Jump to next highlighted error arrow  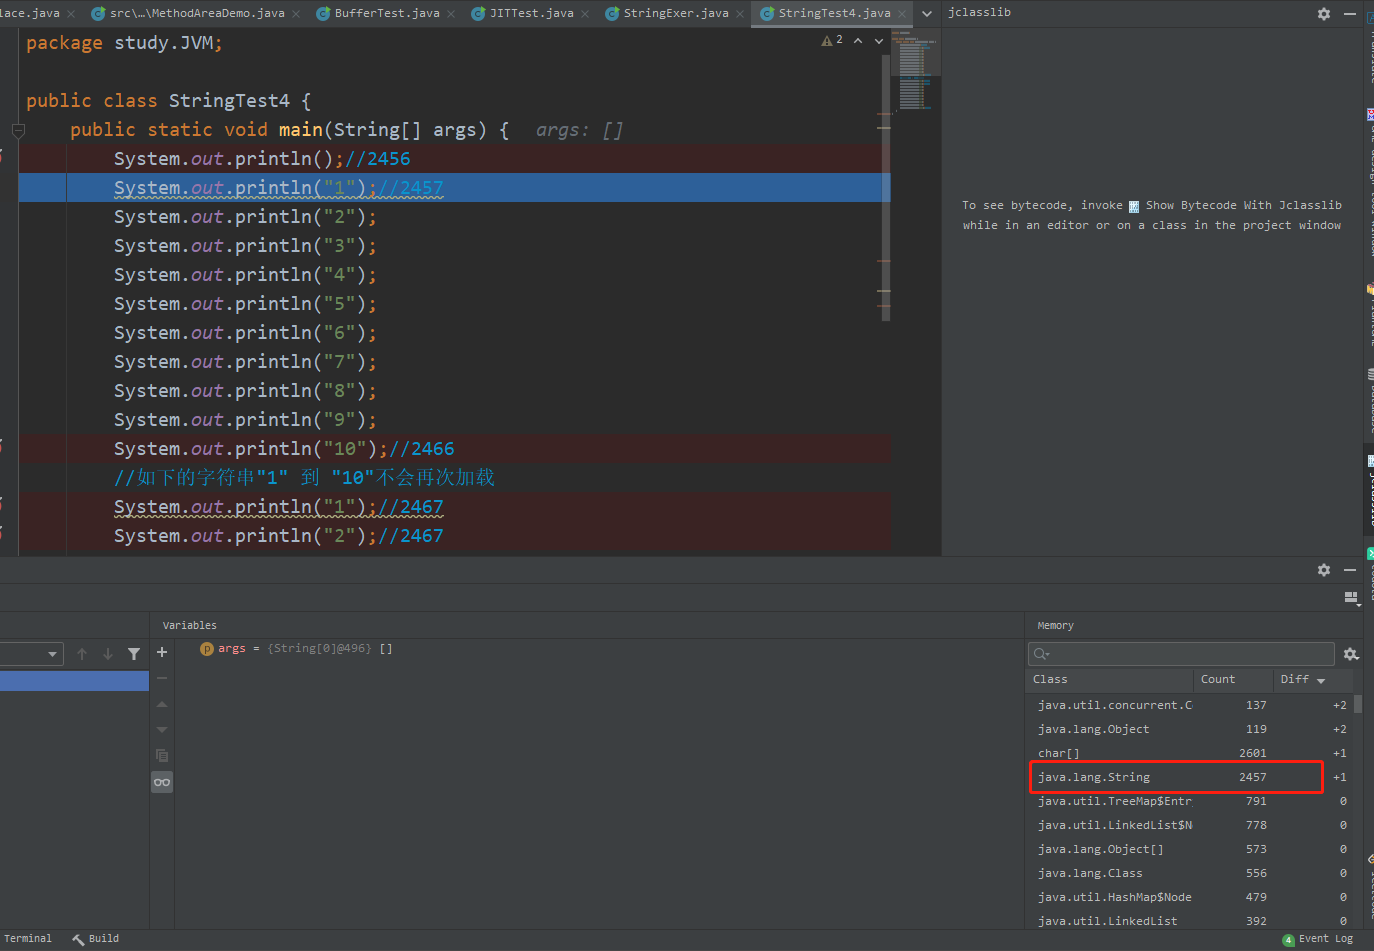pos(879,41)
